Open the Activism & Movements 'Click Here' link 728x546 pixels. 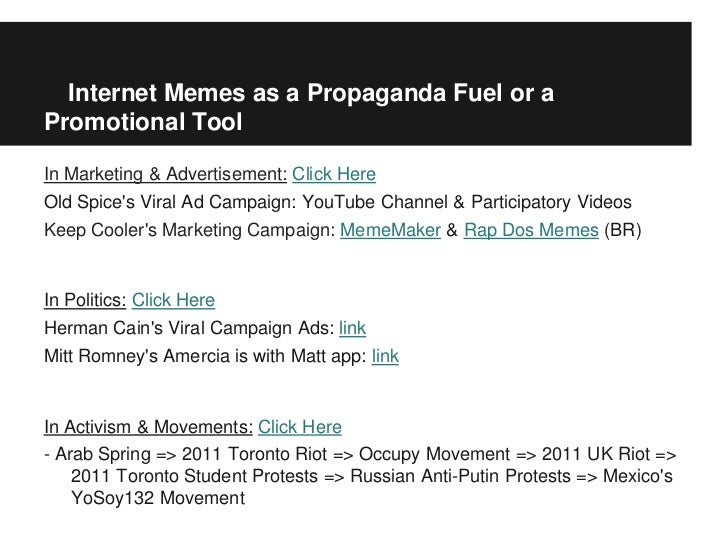[300, 428]
